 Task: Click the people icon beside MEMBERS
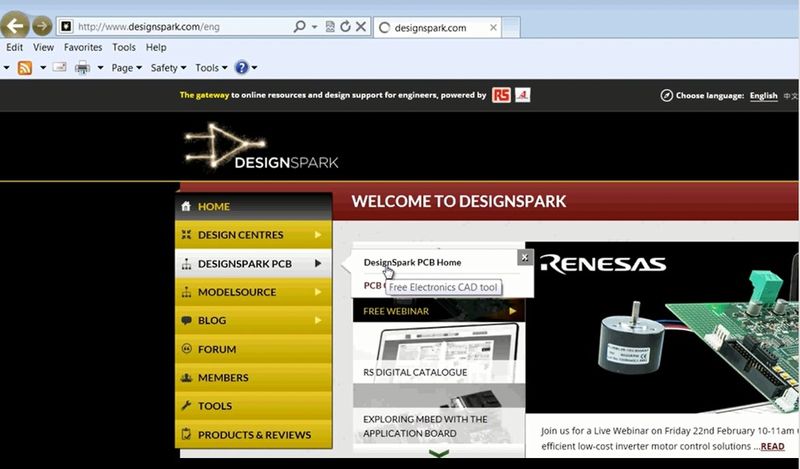coord(186,378)
